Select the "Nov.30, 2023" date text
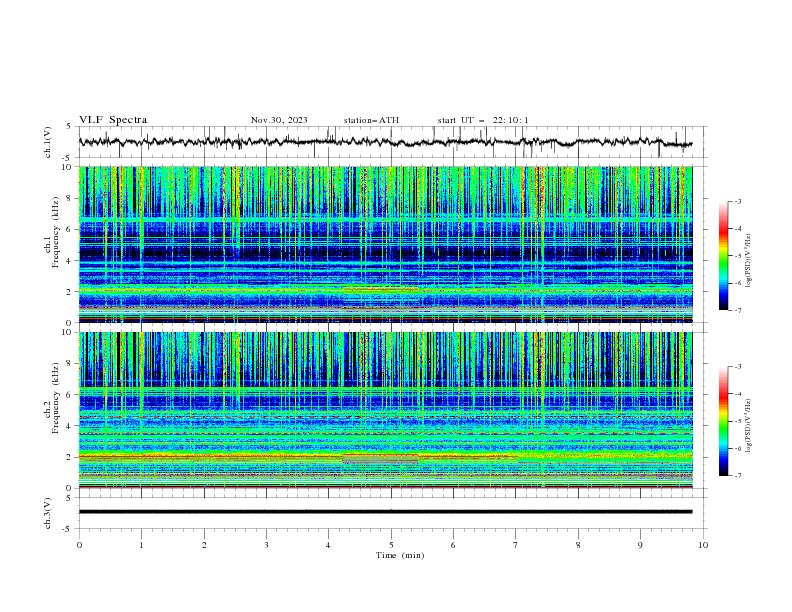This screenshot has height=612, width=792. (x=279, y=120)
